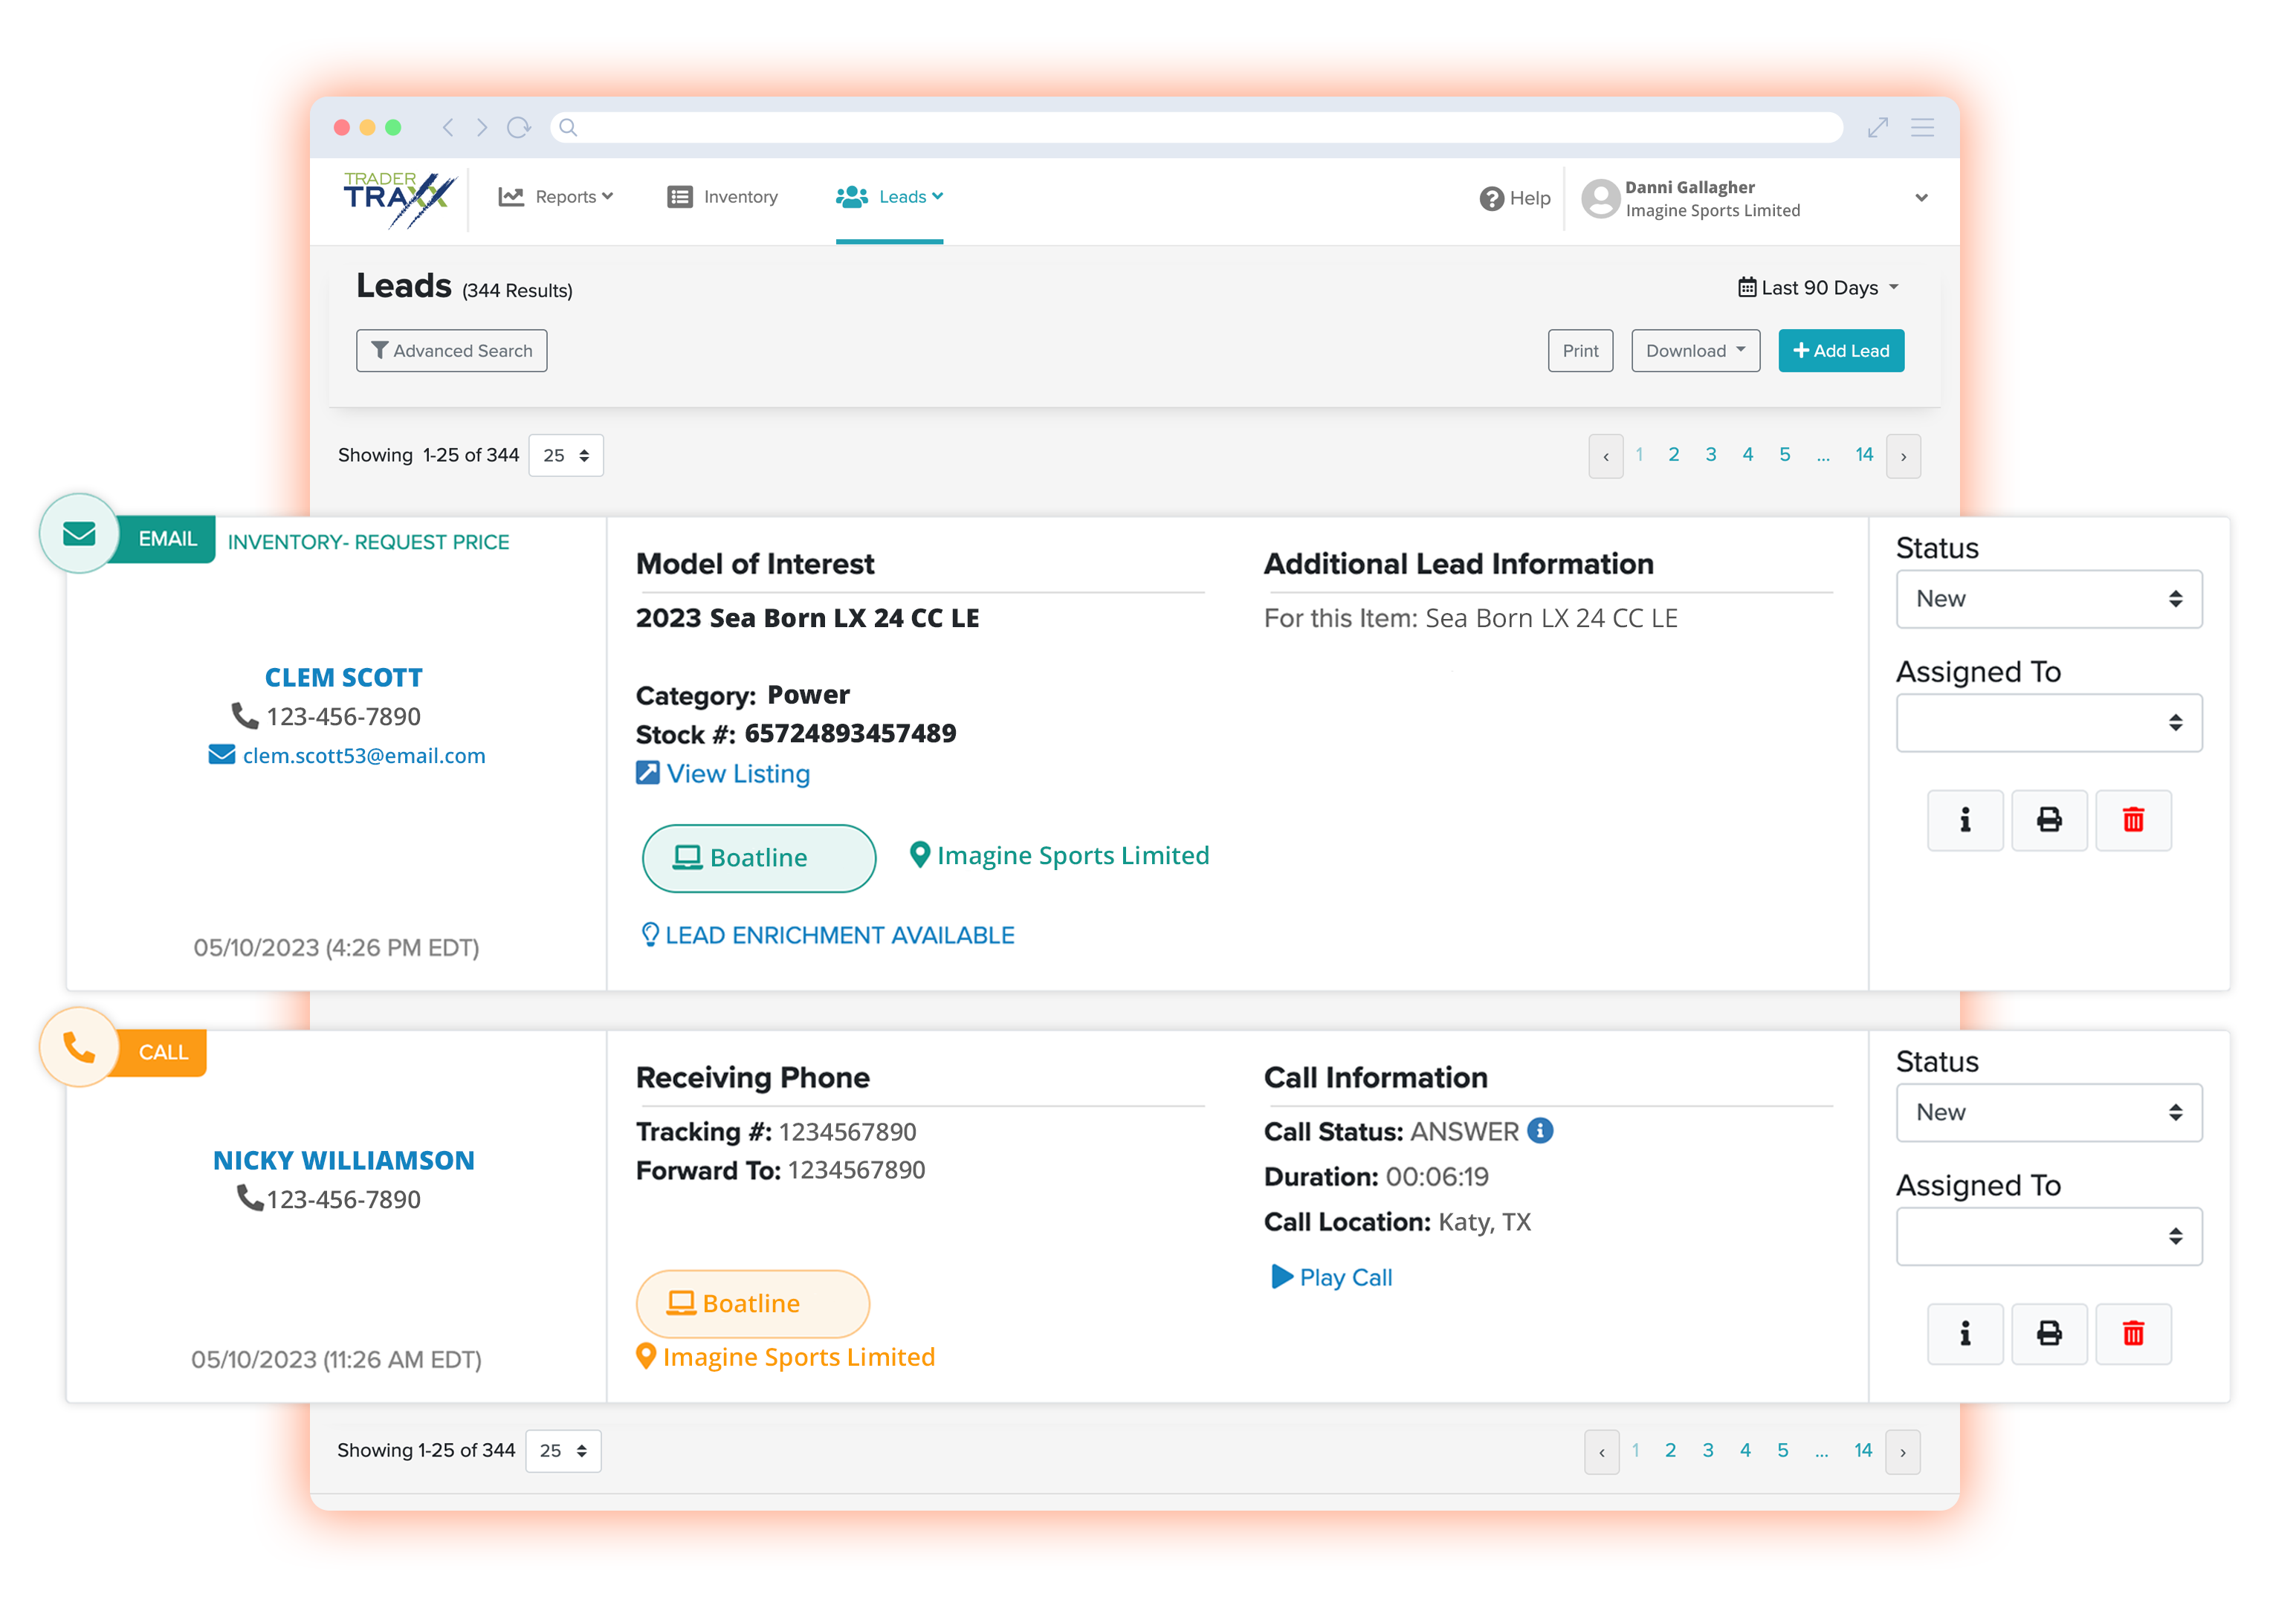Delete the Nicky Williamson lead

2133,1334
